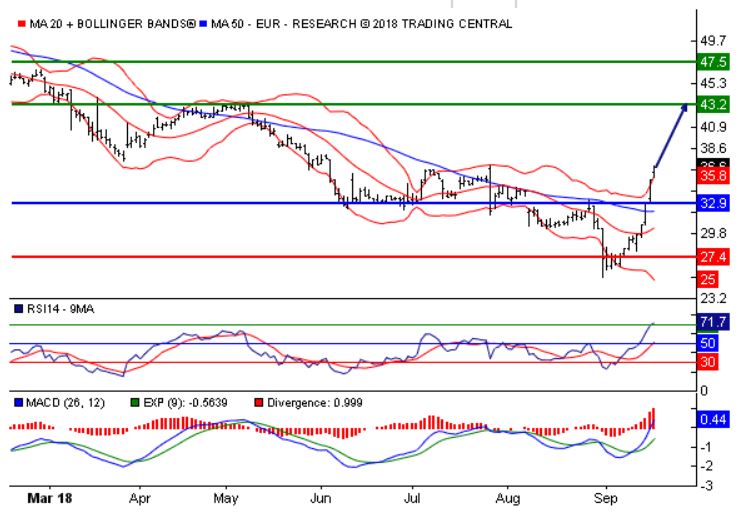Select the red 25 price label

coord(707,279)
